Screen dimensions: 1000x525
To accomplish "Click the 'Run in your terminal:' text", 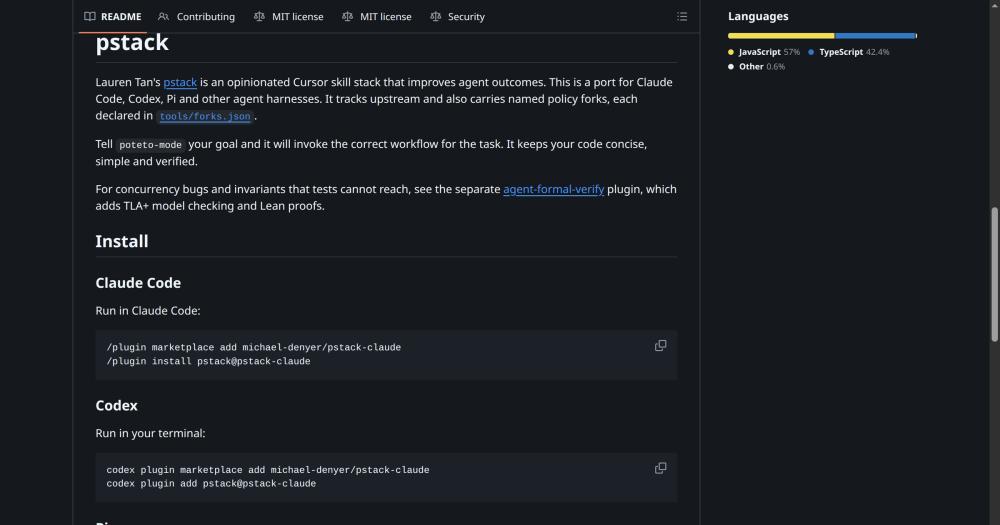I will pos(151,433).
